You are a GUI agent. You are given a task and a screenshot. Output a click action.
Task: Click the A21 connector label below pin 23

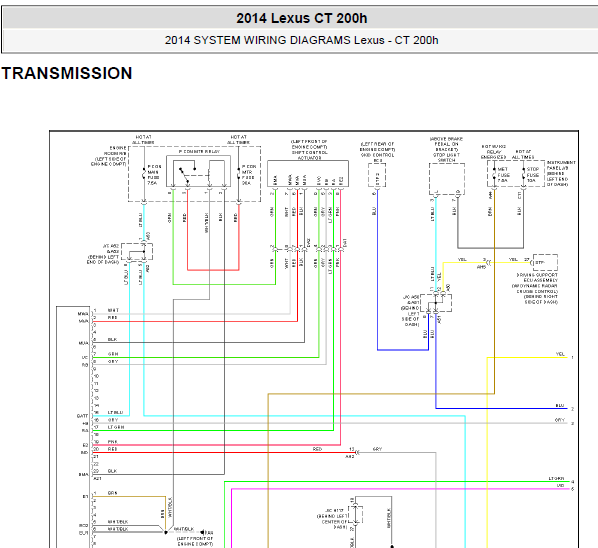tap(97, 478)
